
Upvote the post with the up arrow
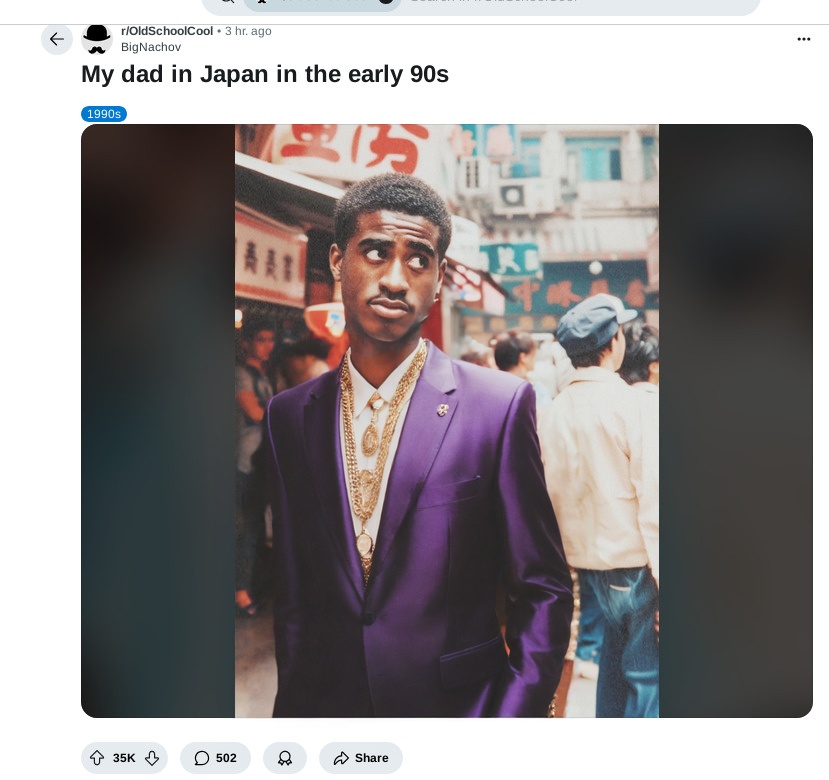tap(97, 758)
